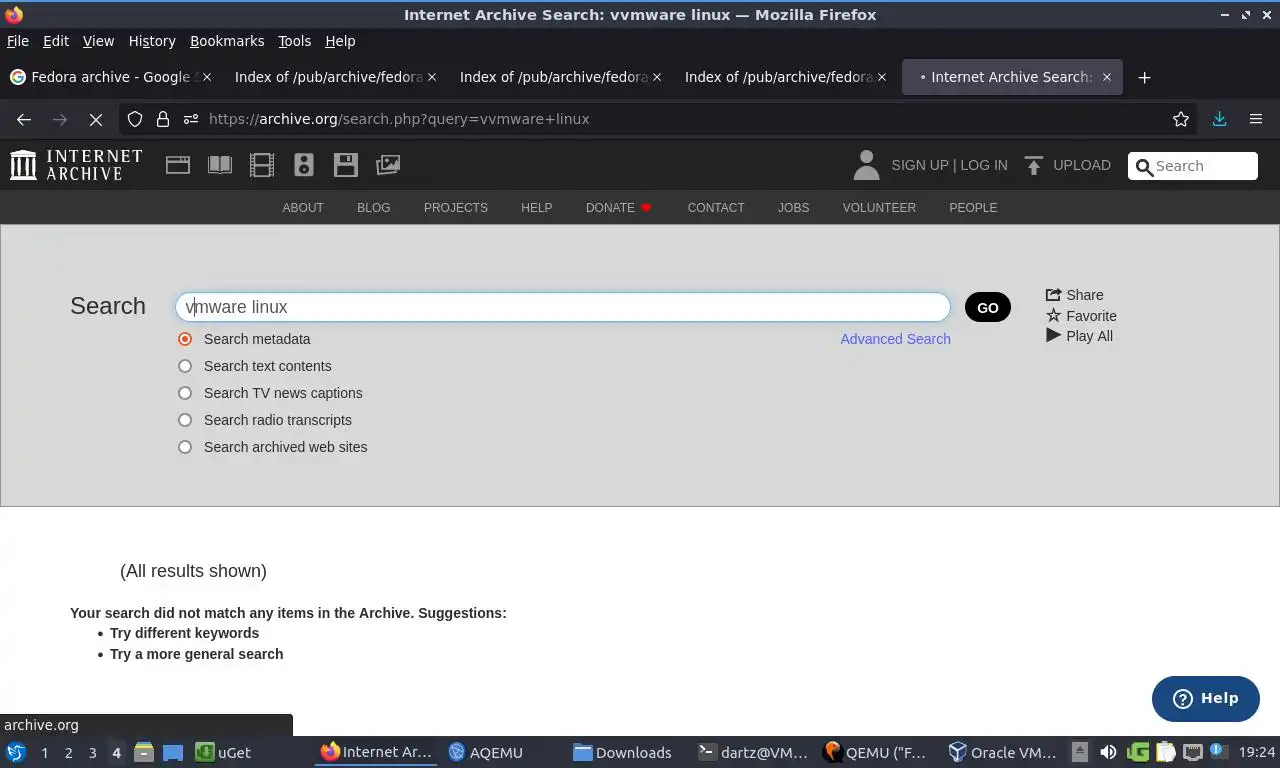Select Search radio transcripts radio button
This screenshot has height=768, width=1280.
(185, 420)
